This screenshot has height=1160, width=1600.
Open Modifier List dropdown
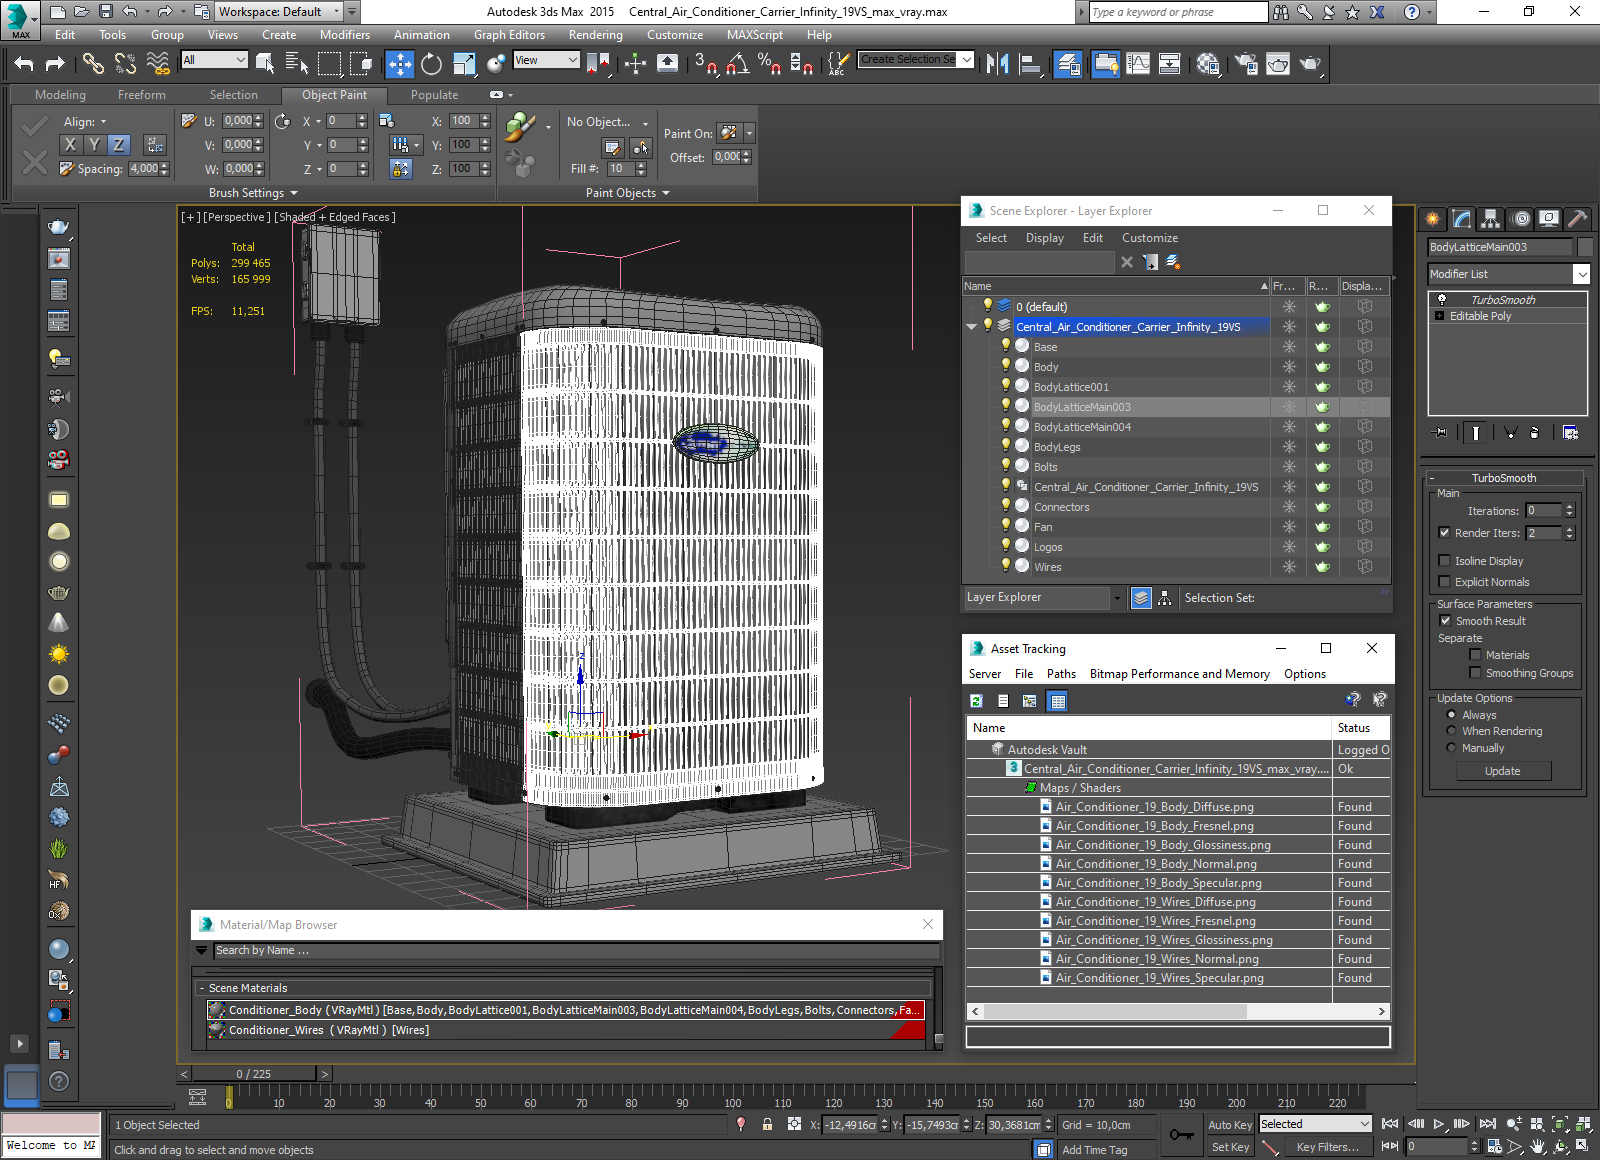[1581, 274]
